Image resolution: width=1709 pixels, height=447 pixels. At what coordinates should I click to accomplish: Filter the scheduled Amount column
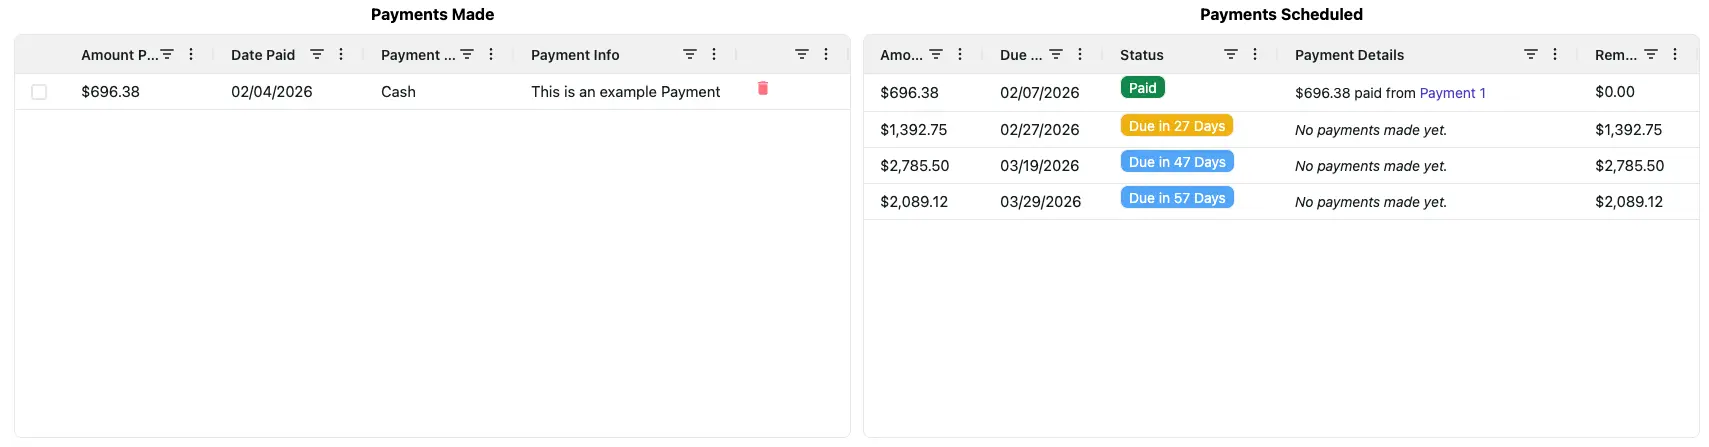point(936,55)
